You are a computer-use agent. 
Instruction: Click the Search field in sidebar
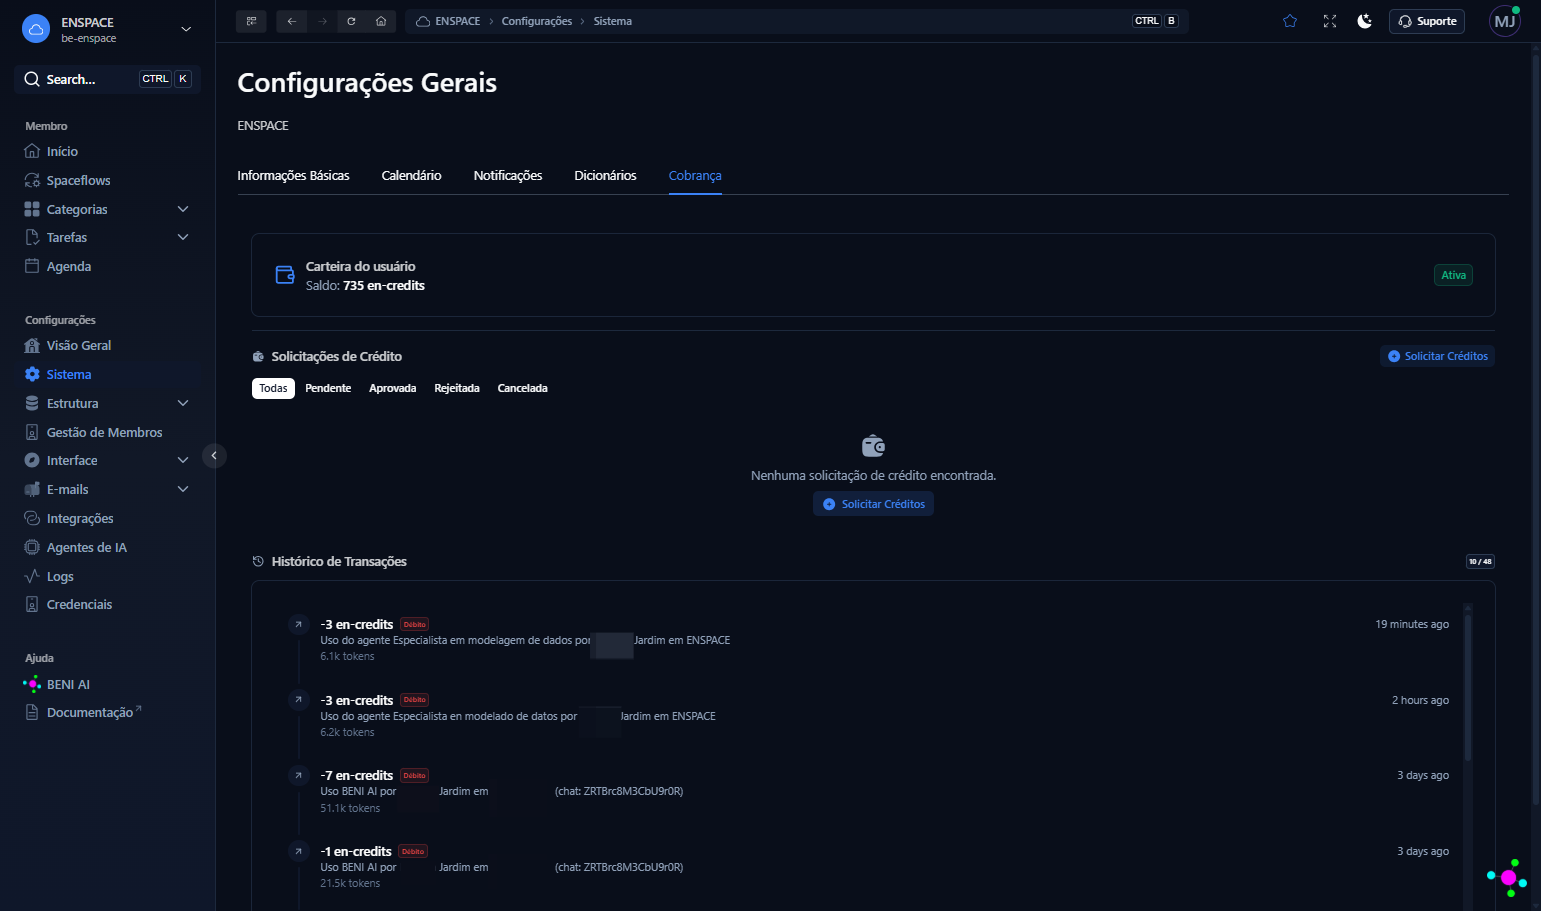tap(107, 79)
